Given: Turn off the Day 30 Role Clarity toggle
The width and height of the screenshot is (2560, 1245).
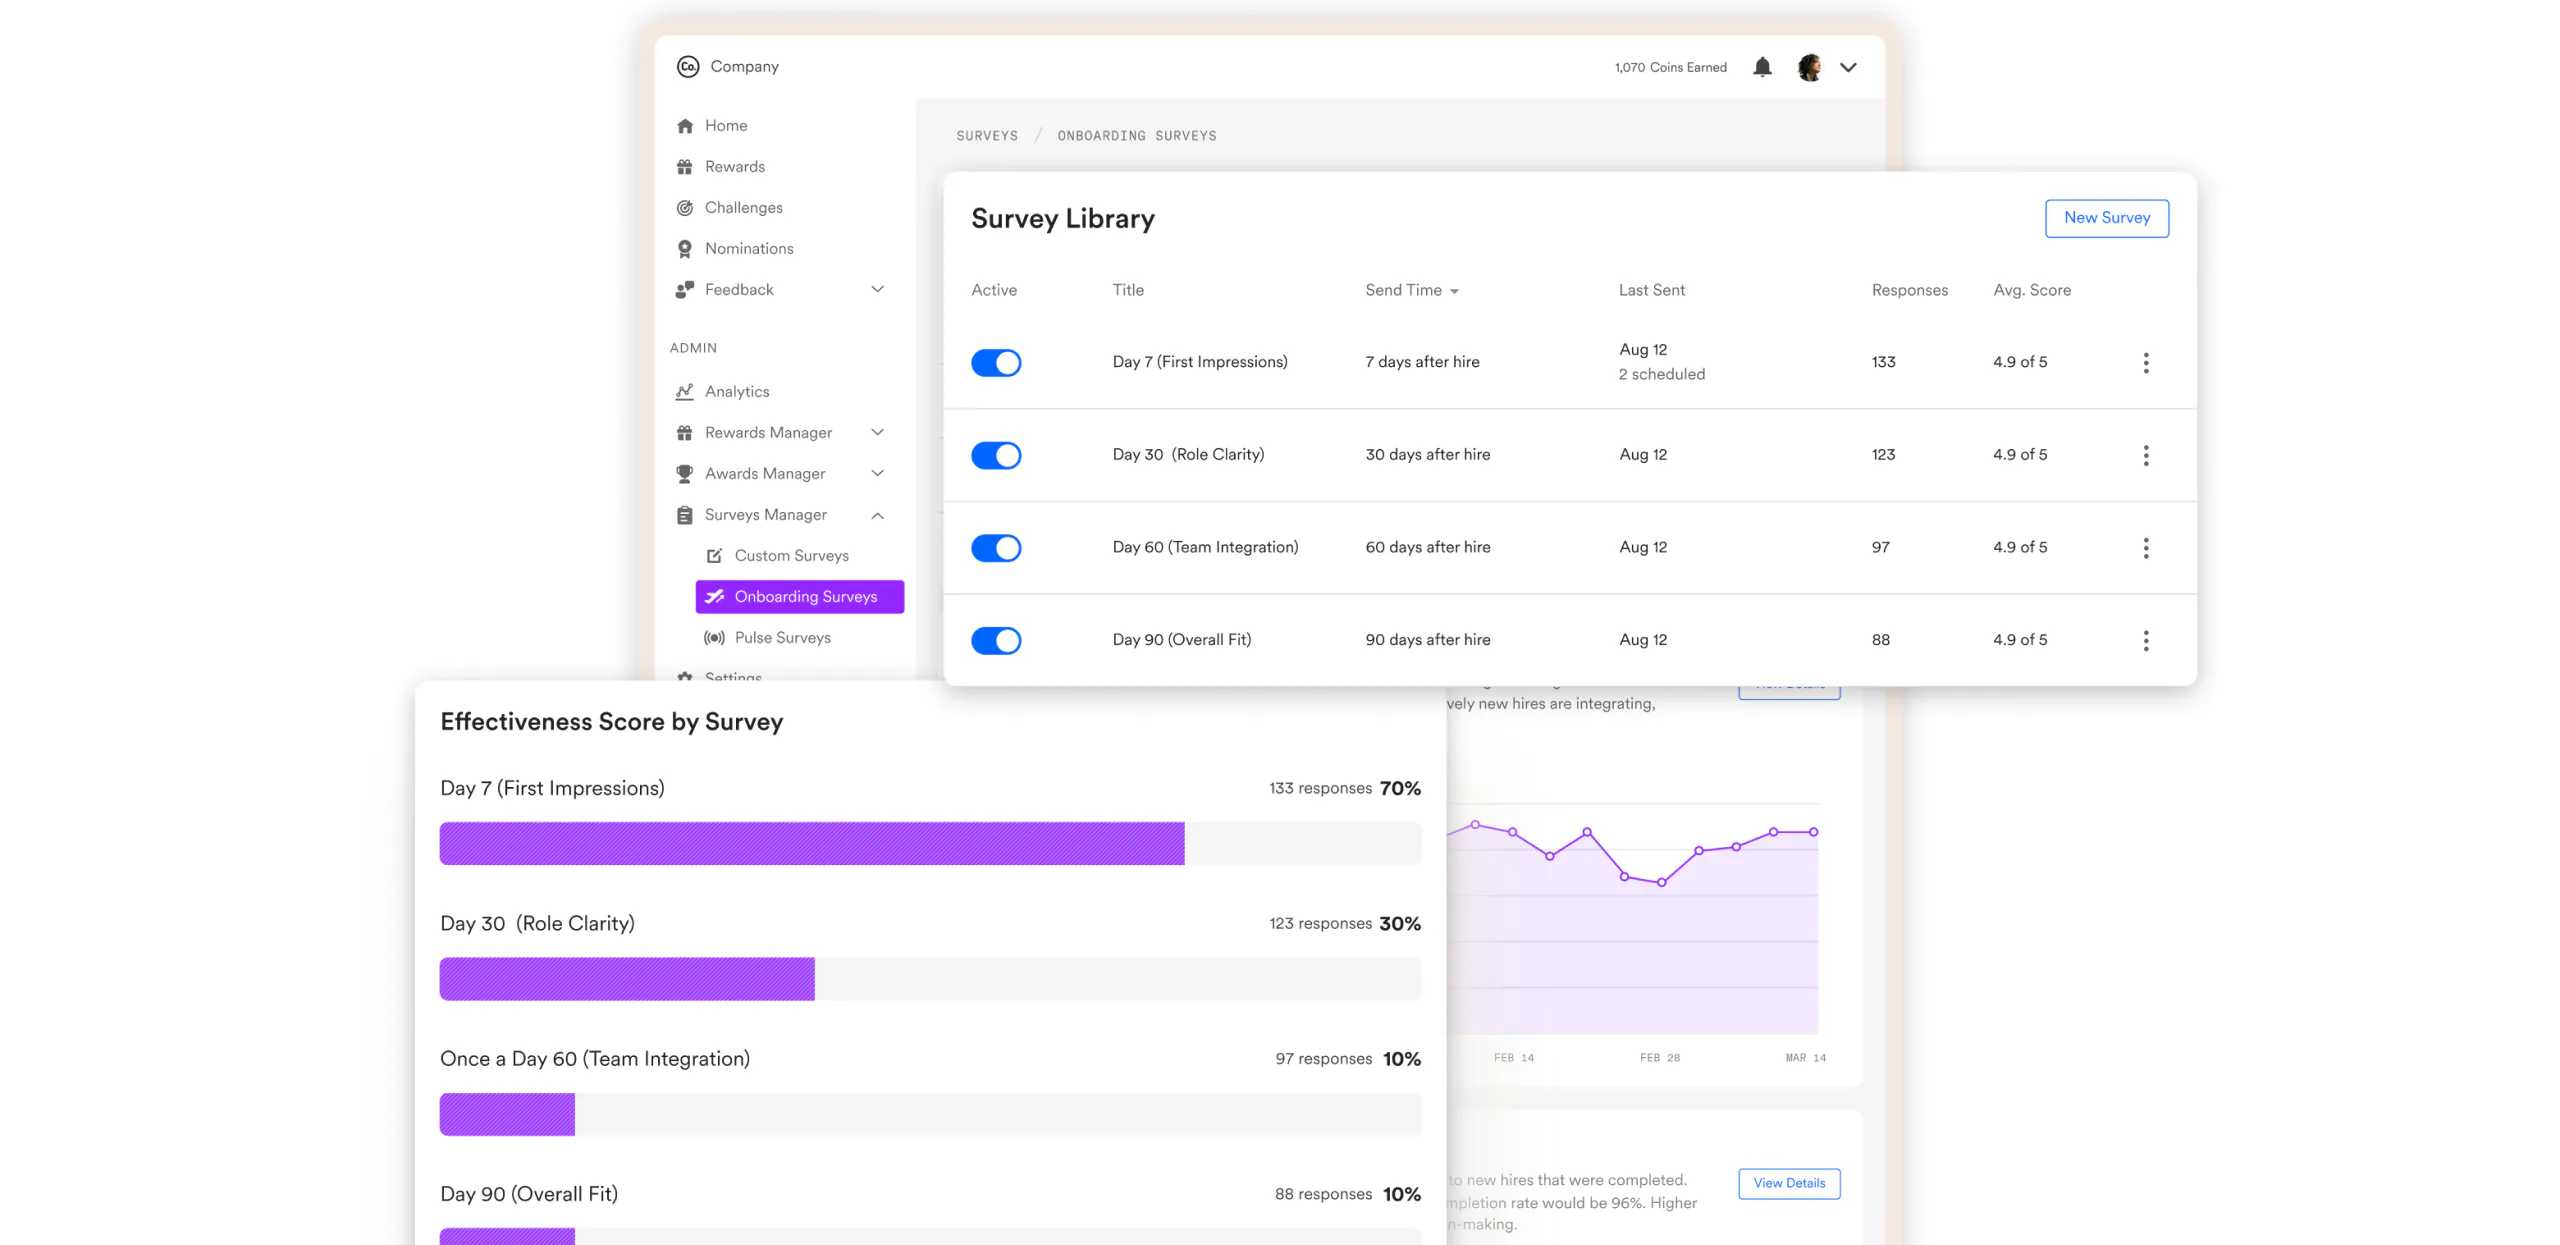Looking at the screenshot, I should (995, 456).
